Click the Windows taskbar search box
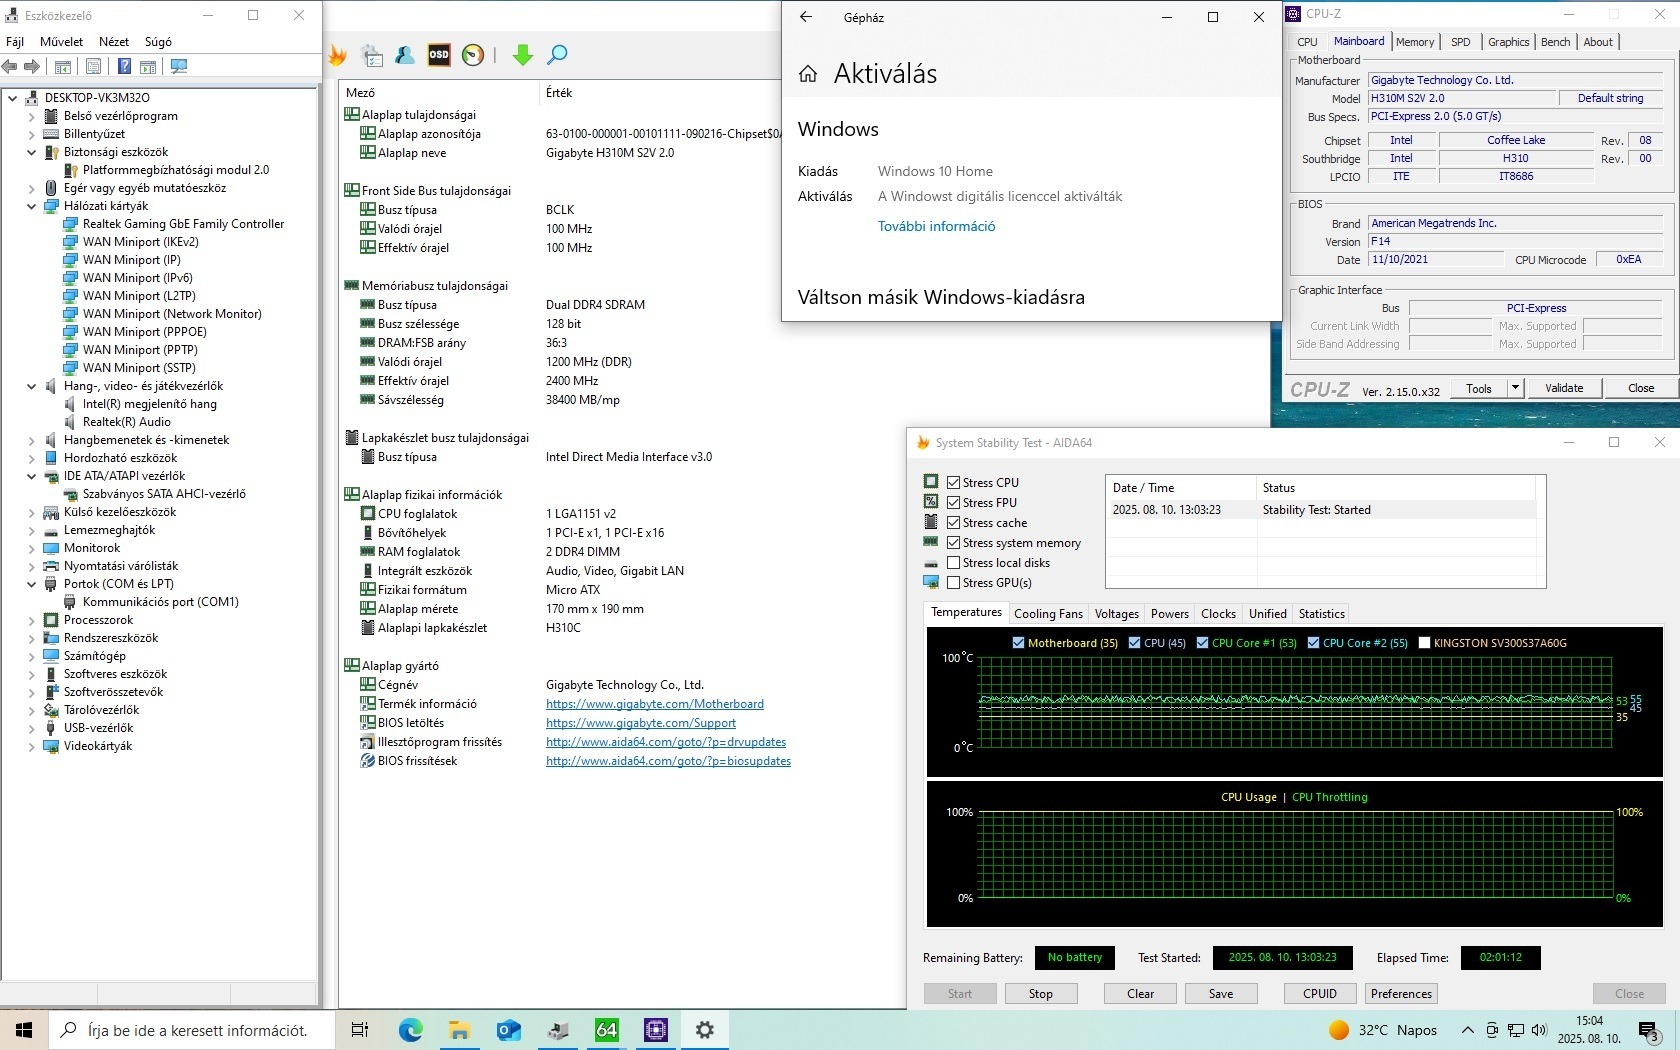Image resolution: width=1680 pixels, height=1050 pixels. [196, 1030]
